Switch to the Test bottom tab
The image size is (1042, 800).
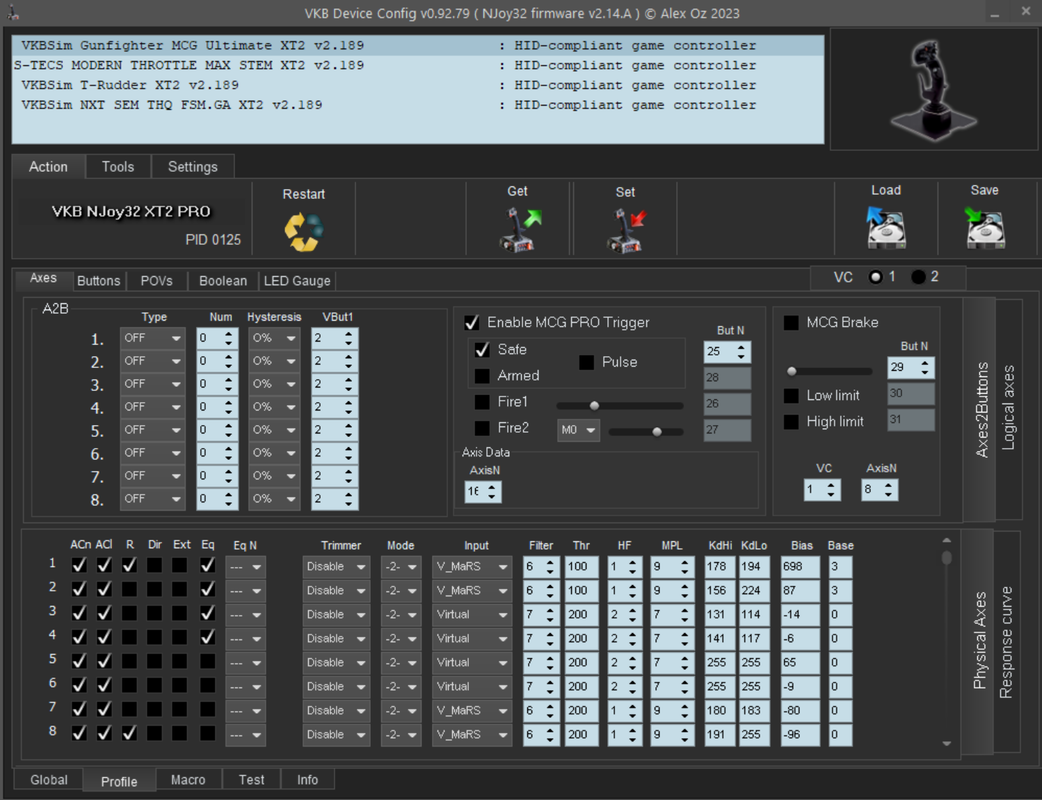pos(251,780)
